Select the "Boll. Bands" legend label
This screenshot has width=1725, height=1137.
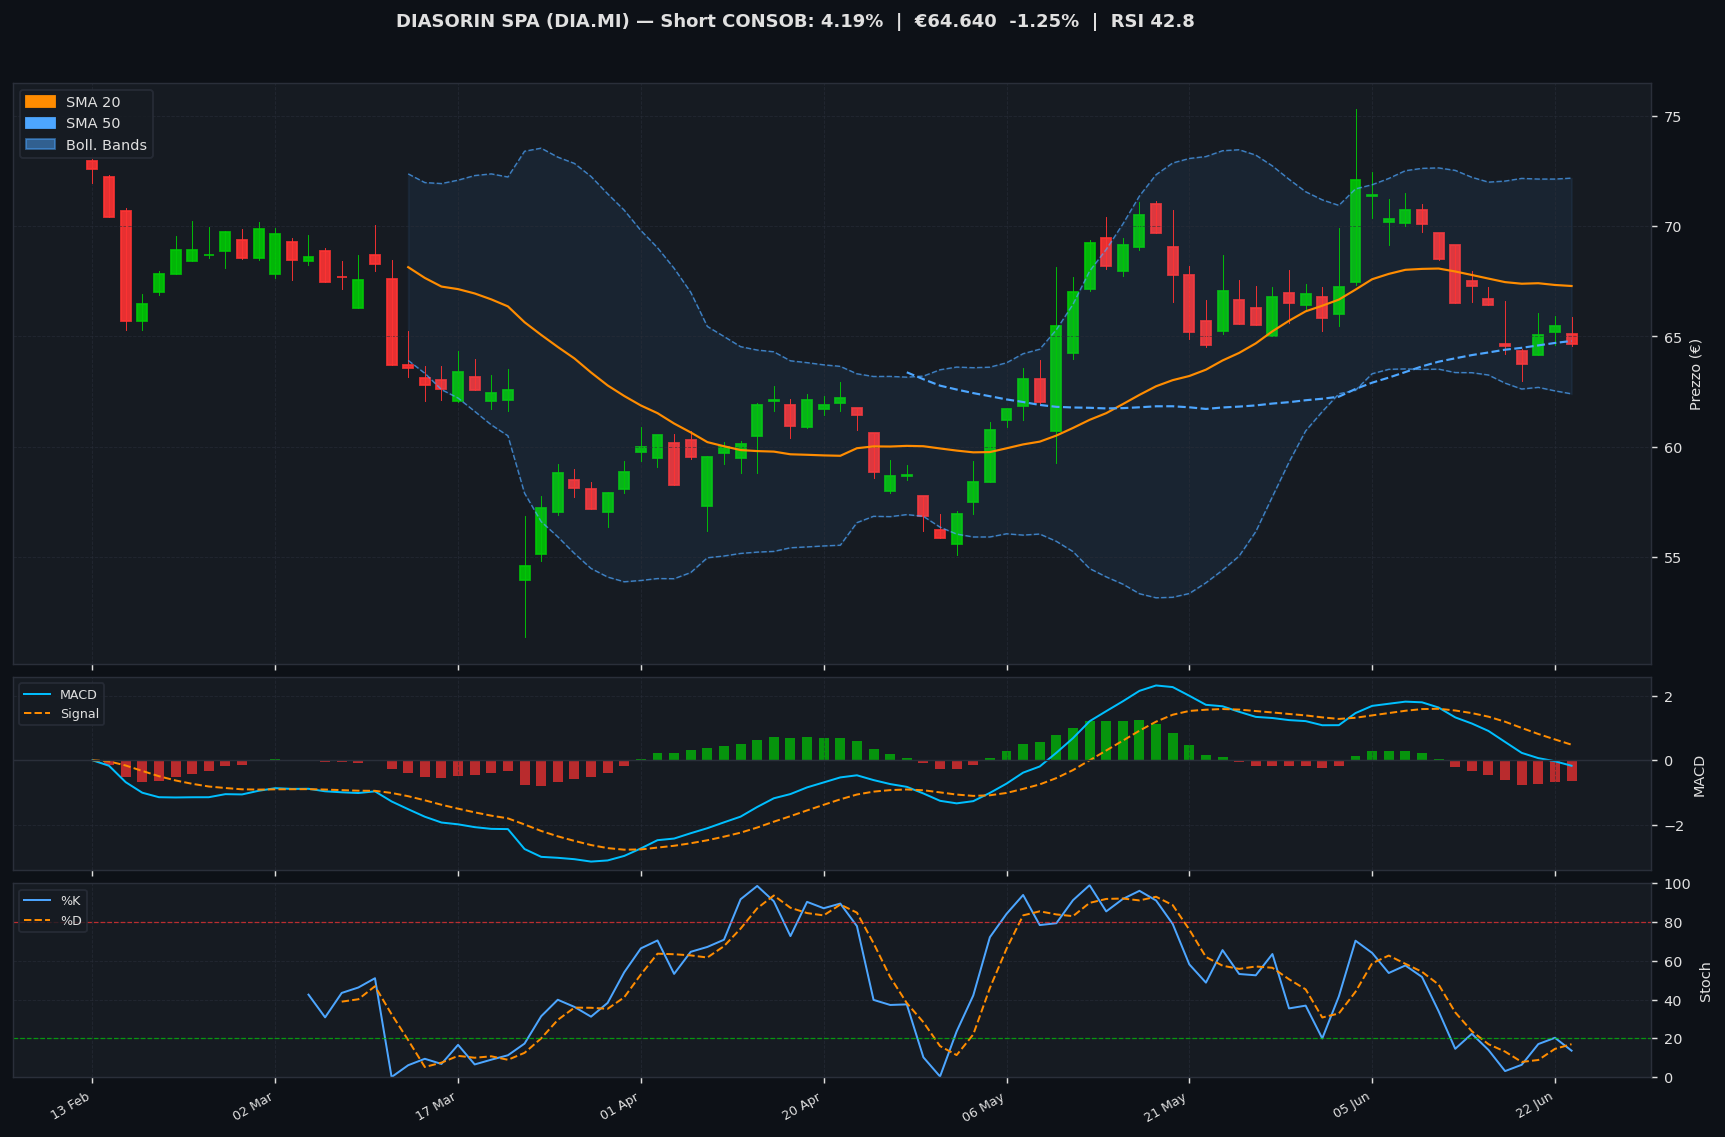(x=106, y=145)
